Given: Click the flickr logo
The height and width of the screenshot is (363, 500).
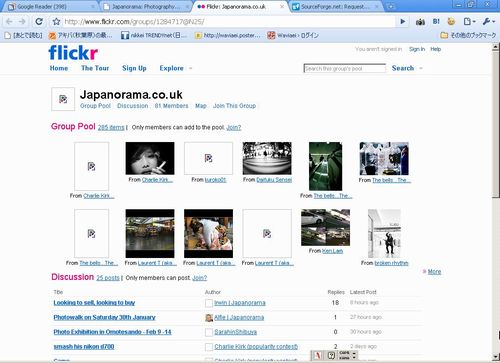Looking at the screenshot, I should coord(73,53).
